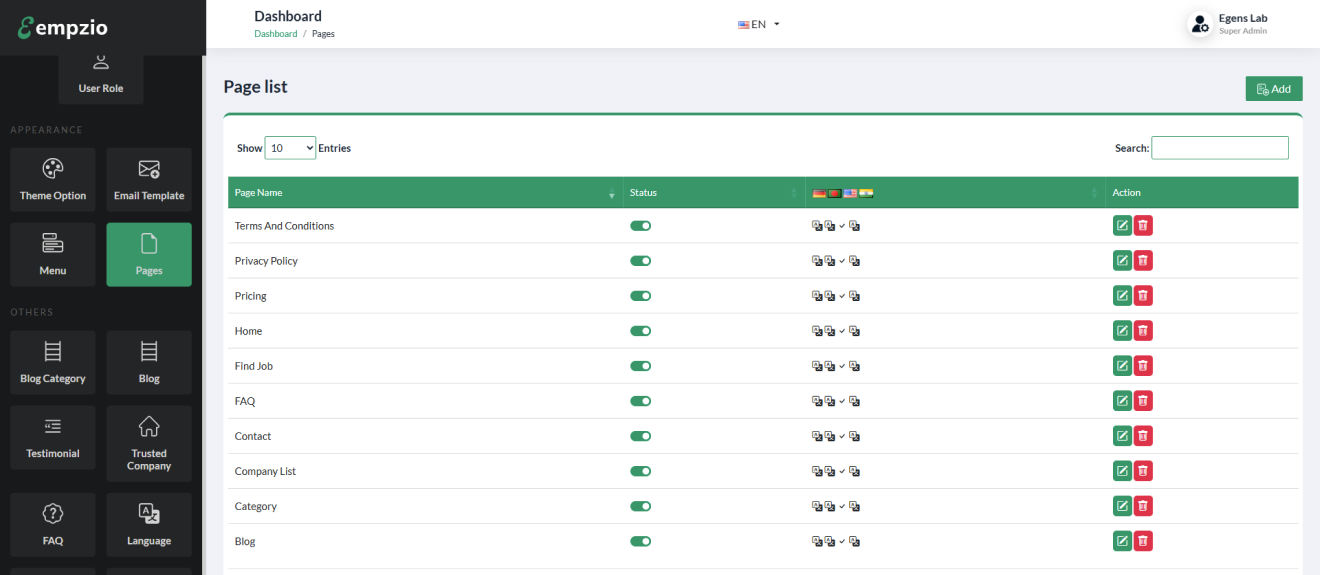Viewport: 1320px width, 575px height.
Task: Toggle Contact page status switch
Action: tap(640, 436)
